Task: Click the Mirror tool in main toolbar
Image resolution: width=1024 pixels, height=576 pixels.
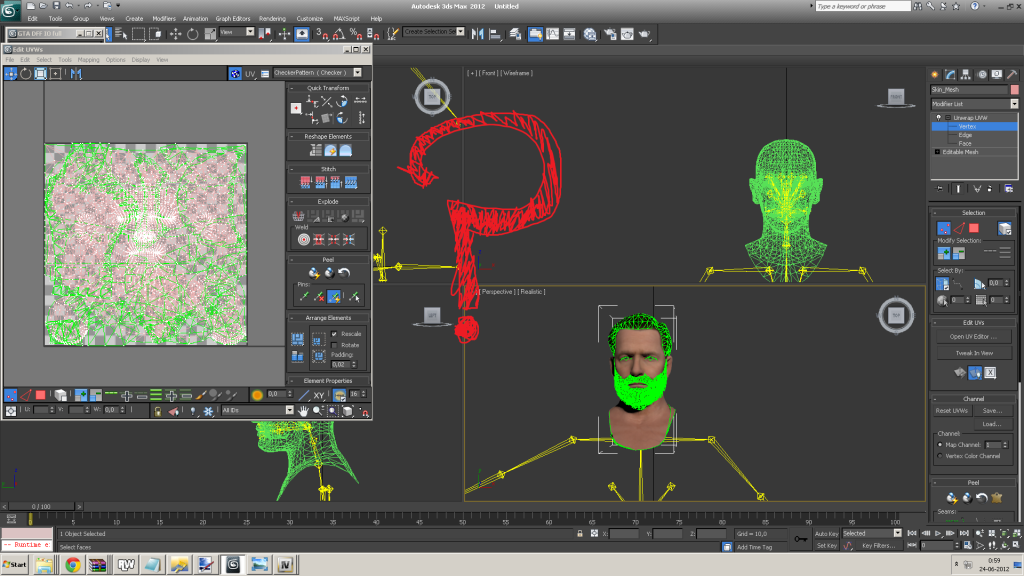Action: pos(477,34)
